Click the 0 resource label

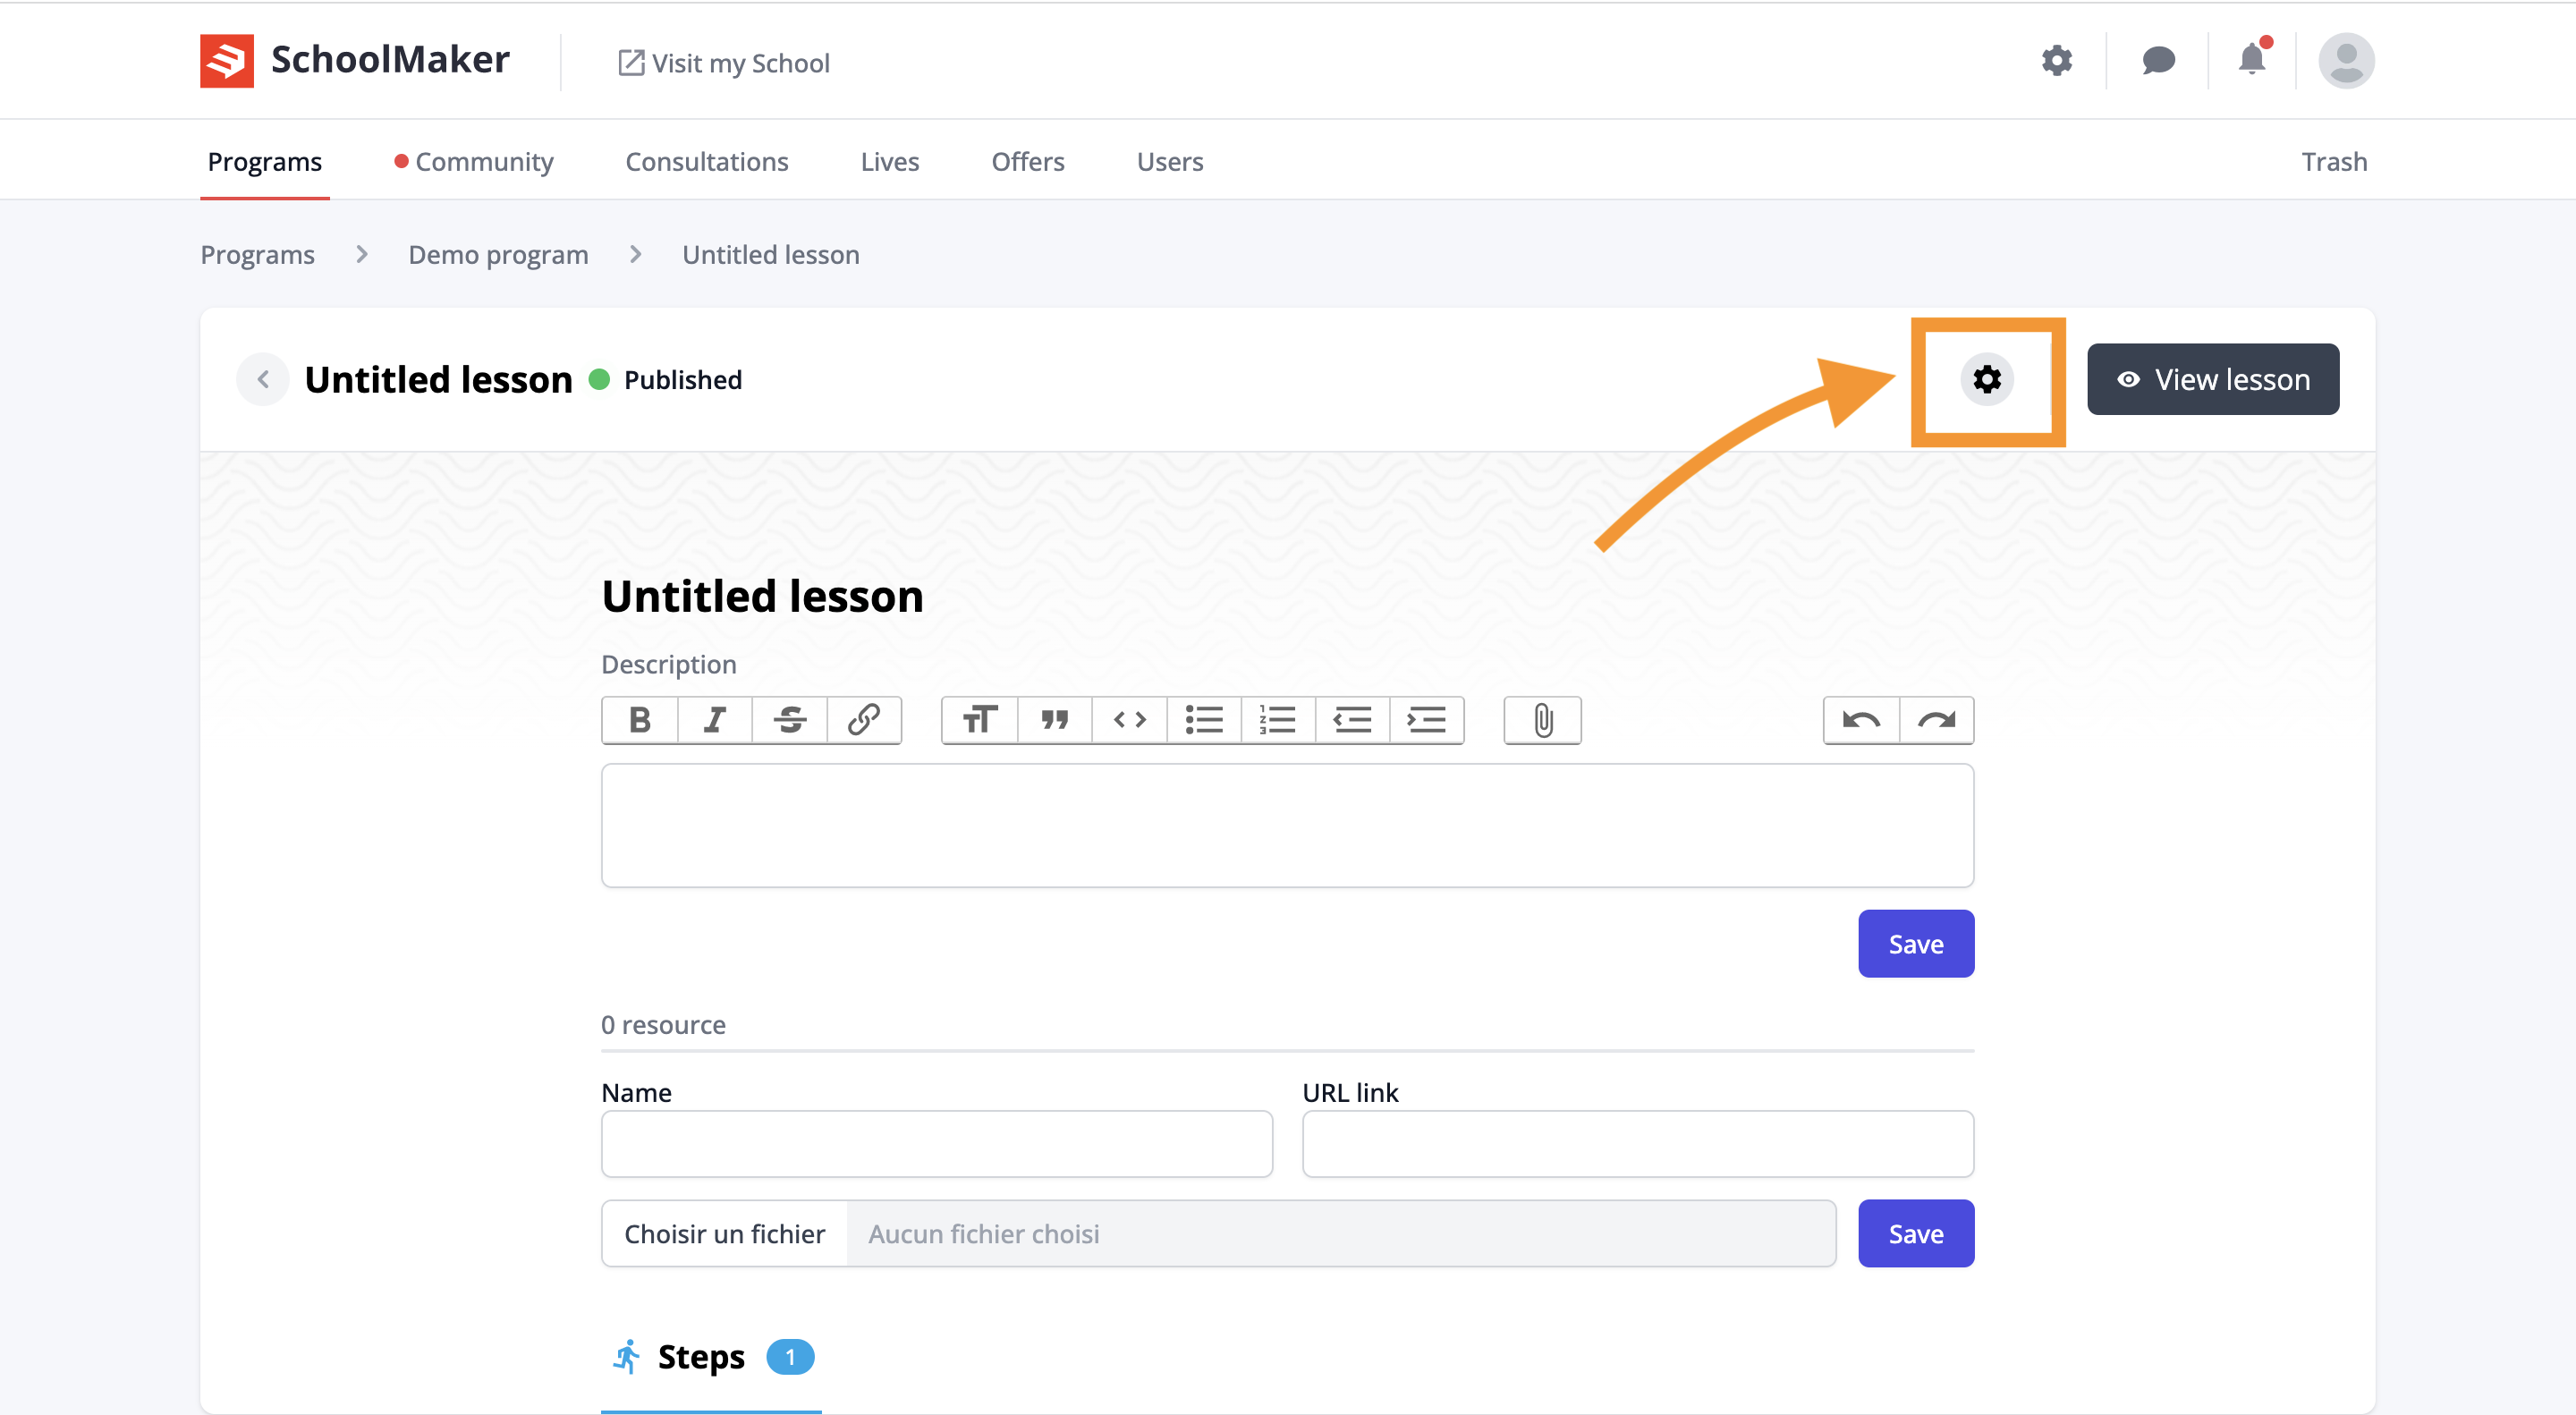point(663,1025)
